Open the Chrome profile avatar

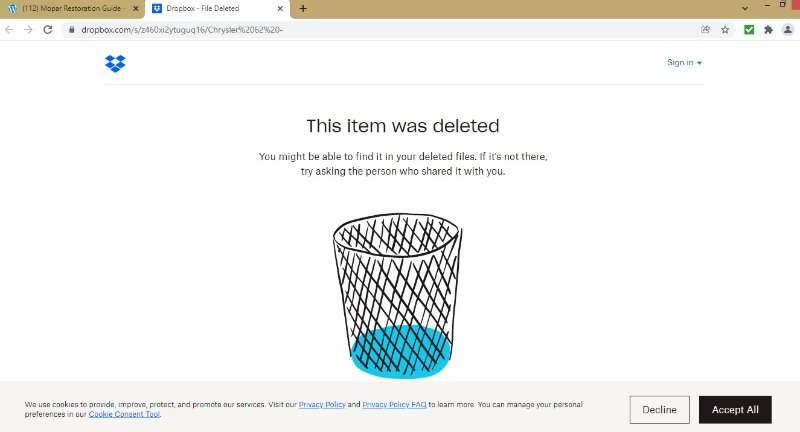tap(787, 30)
